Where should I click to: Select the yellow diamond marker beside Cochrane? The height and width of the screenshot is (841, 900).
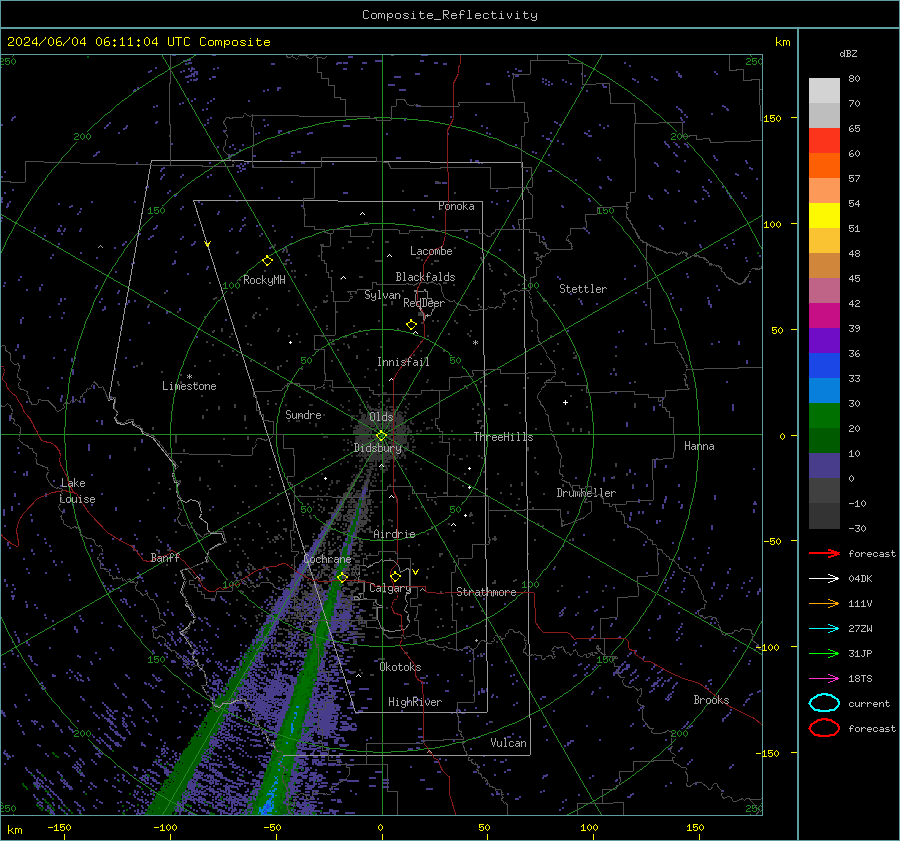[x=342, y=577]
